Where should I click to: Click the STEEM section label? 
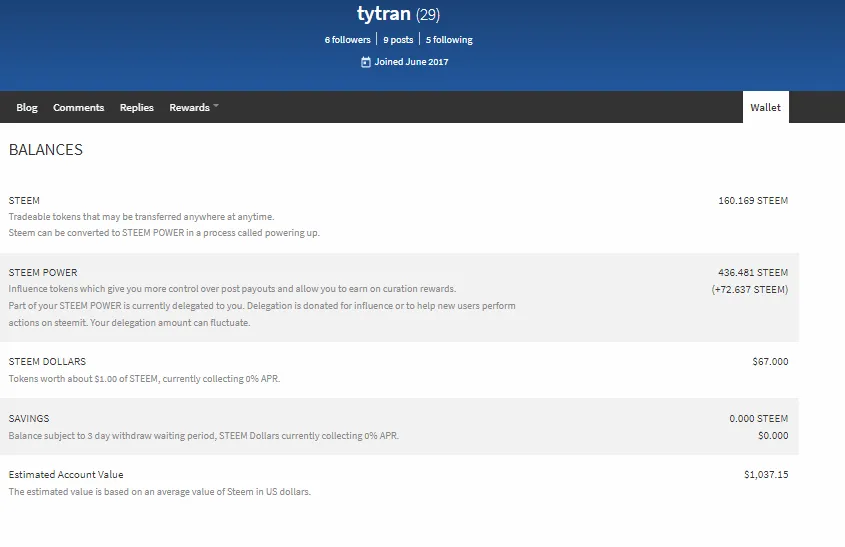[24, 200]
